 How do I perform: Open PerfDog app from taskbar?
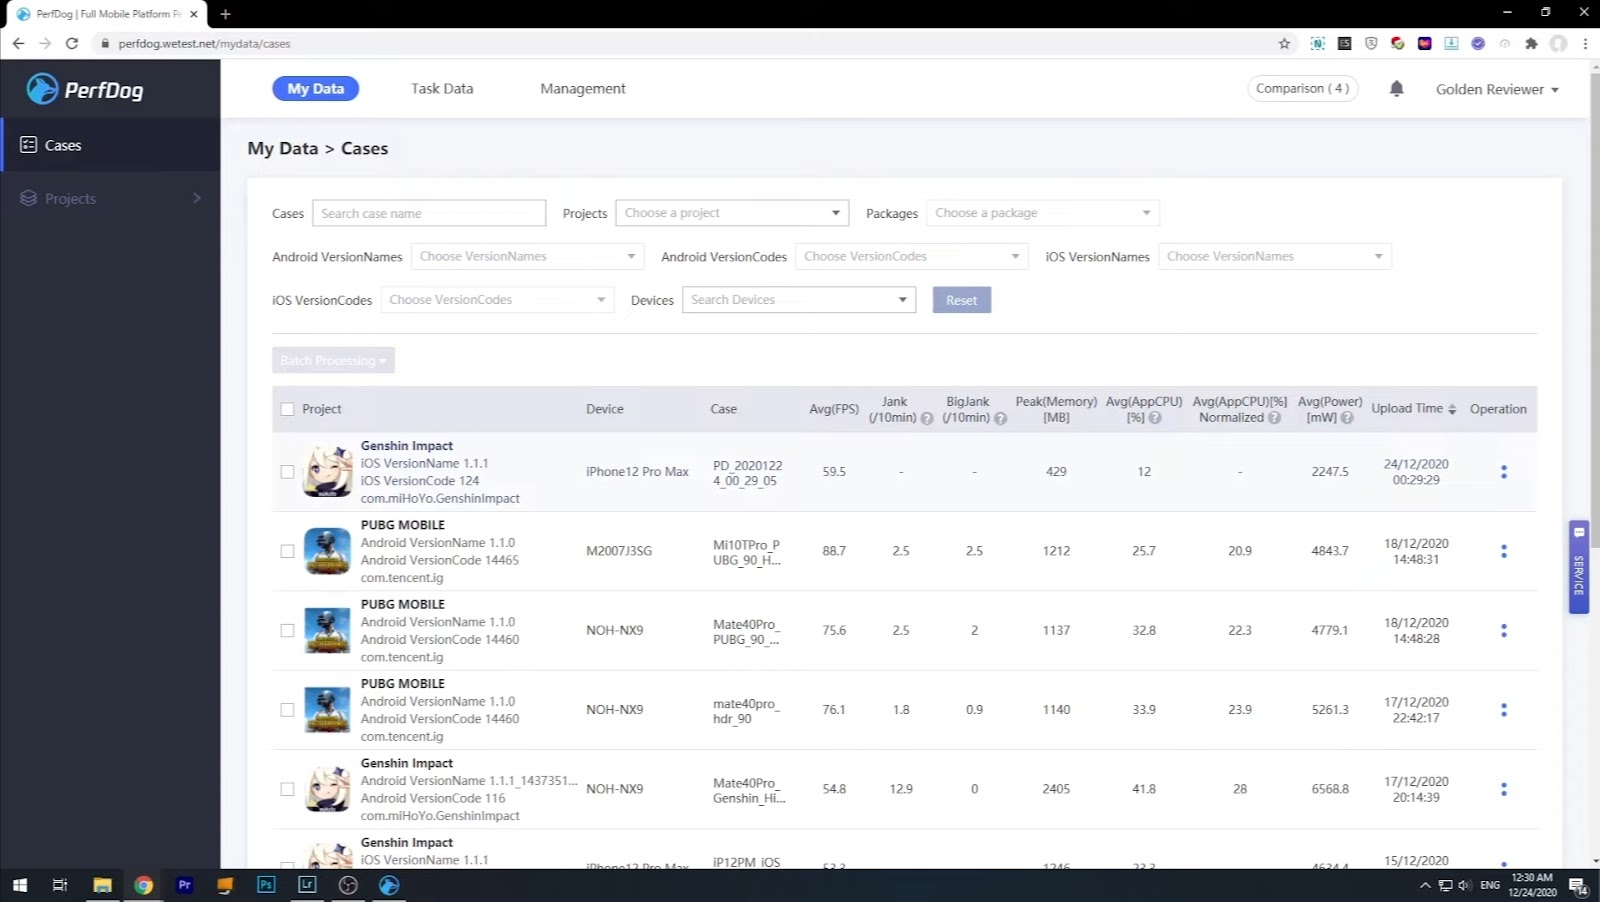[389, 885]
